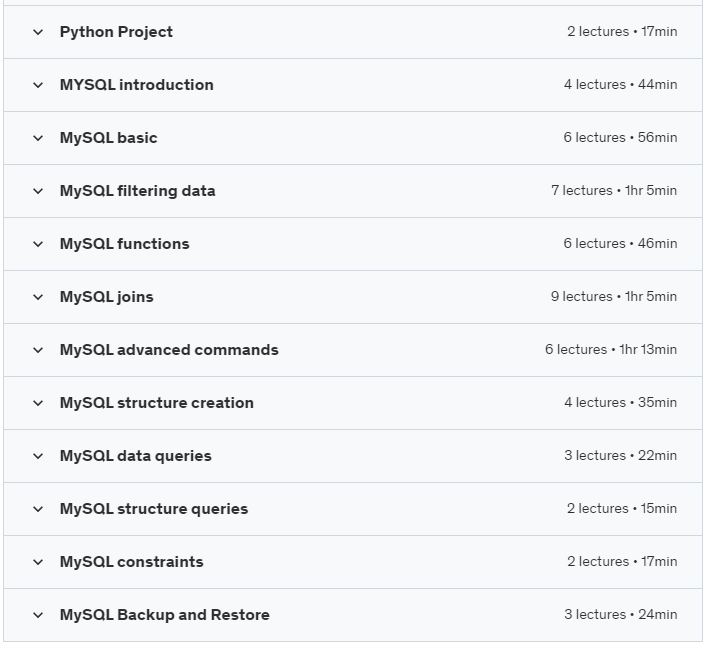Expand the Python Project section chevron

point(38,32)
